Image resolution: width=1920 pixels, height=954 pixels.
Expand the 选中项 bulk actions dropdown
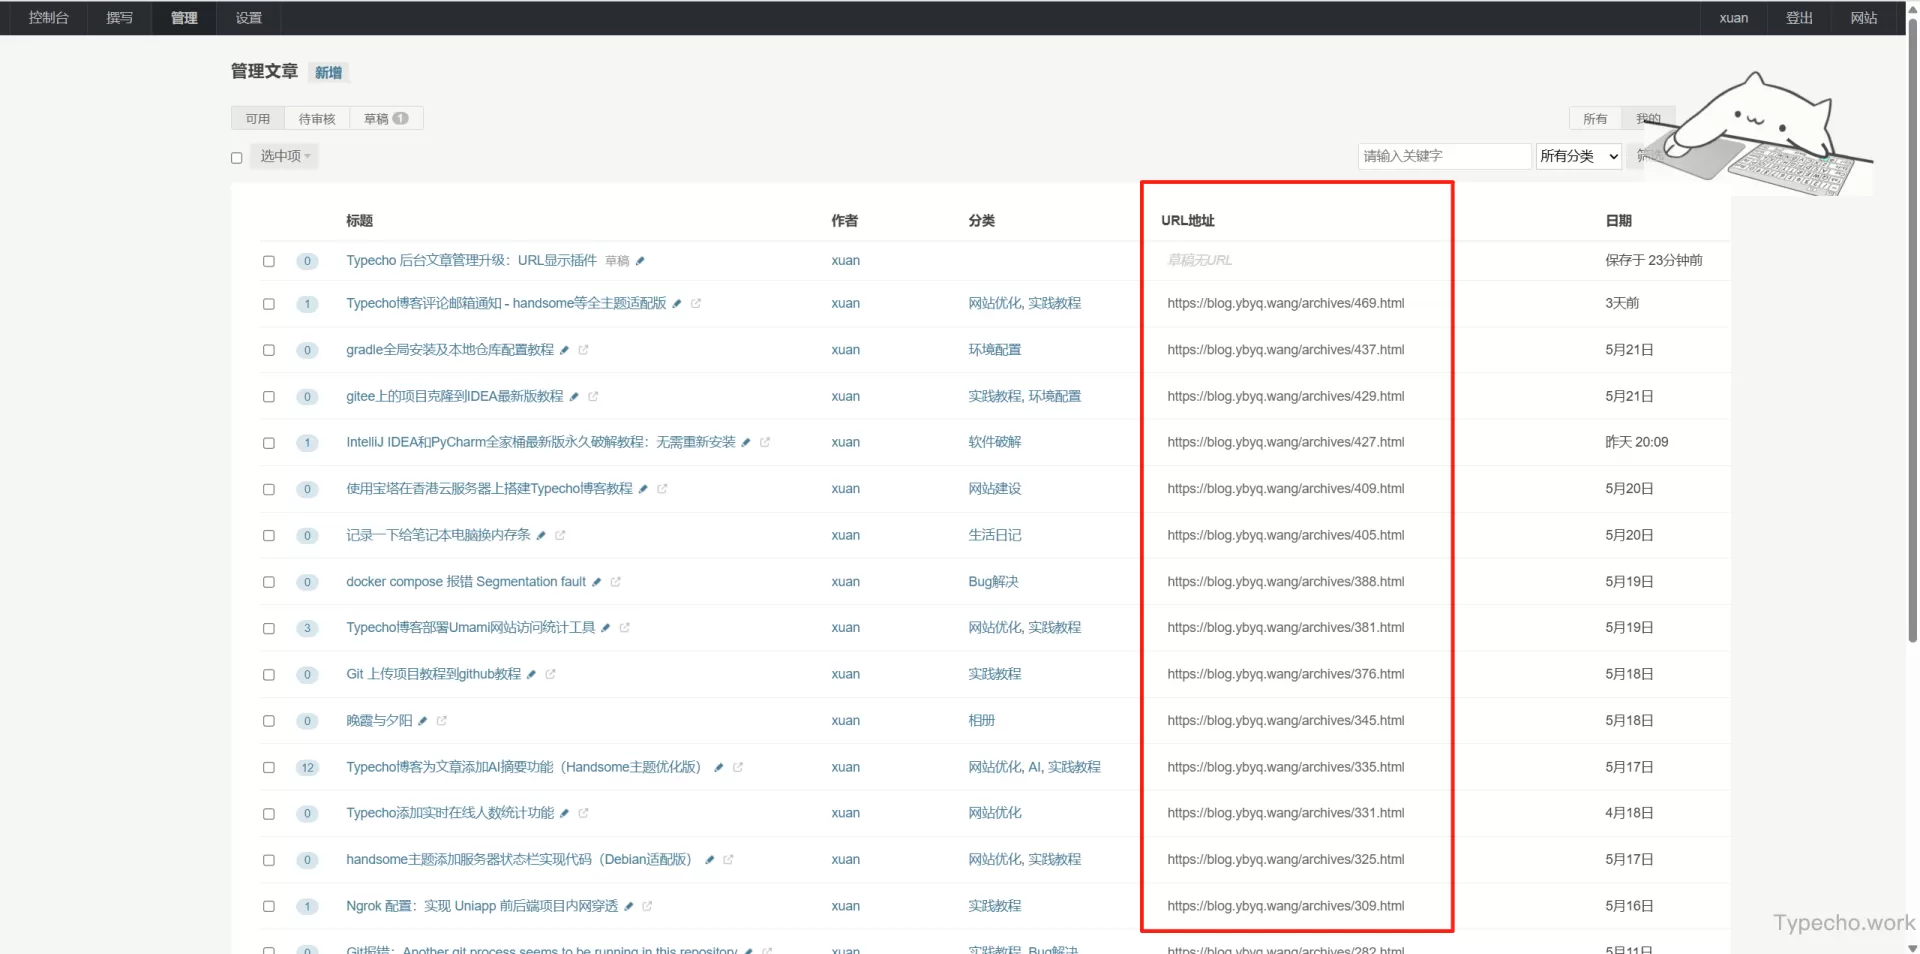tap(285, 156)
